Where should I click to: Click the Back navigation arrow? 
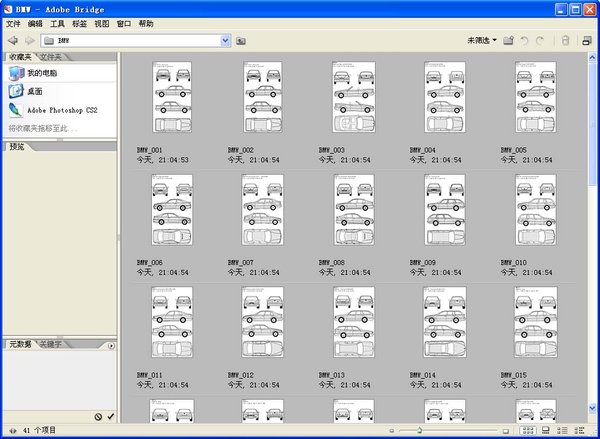point(12,40)
